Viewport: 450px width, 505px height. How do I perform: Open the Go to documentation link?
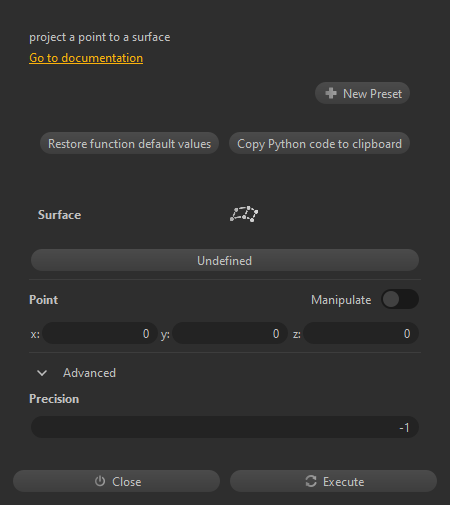pyautogui.click(x=86, y=58)
